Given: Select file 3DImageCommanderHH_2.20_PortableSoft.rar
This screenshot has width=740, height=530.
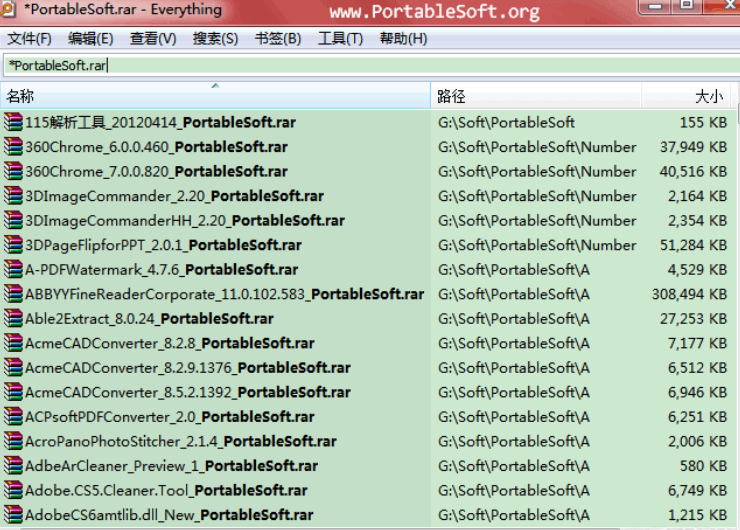Looking at the screenshot, I should coord(185,220).
